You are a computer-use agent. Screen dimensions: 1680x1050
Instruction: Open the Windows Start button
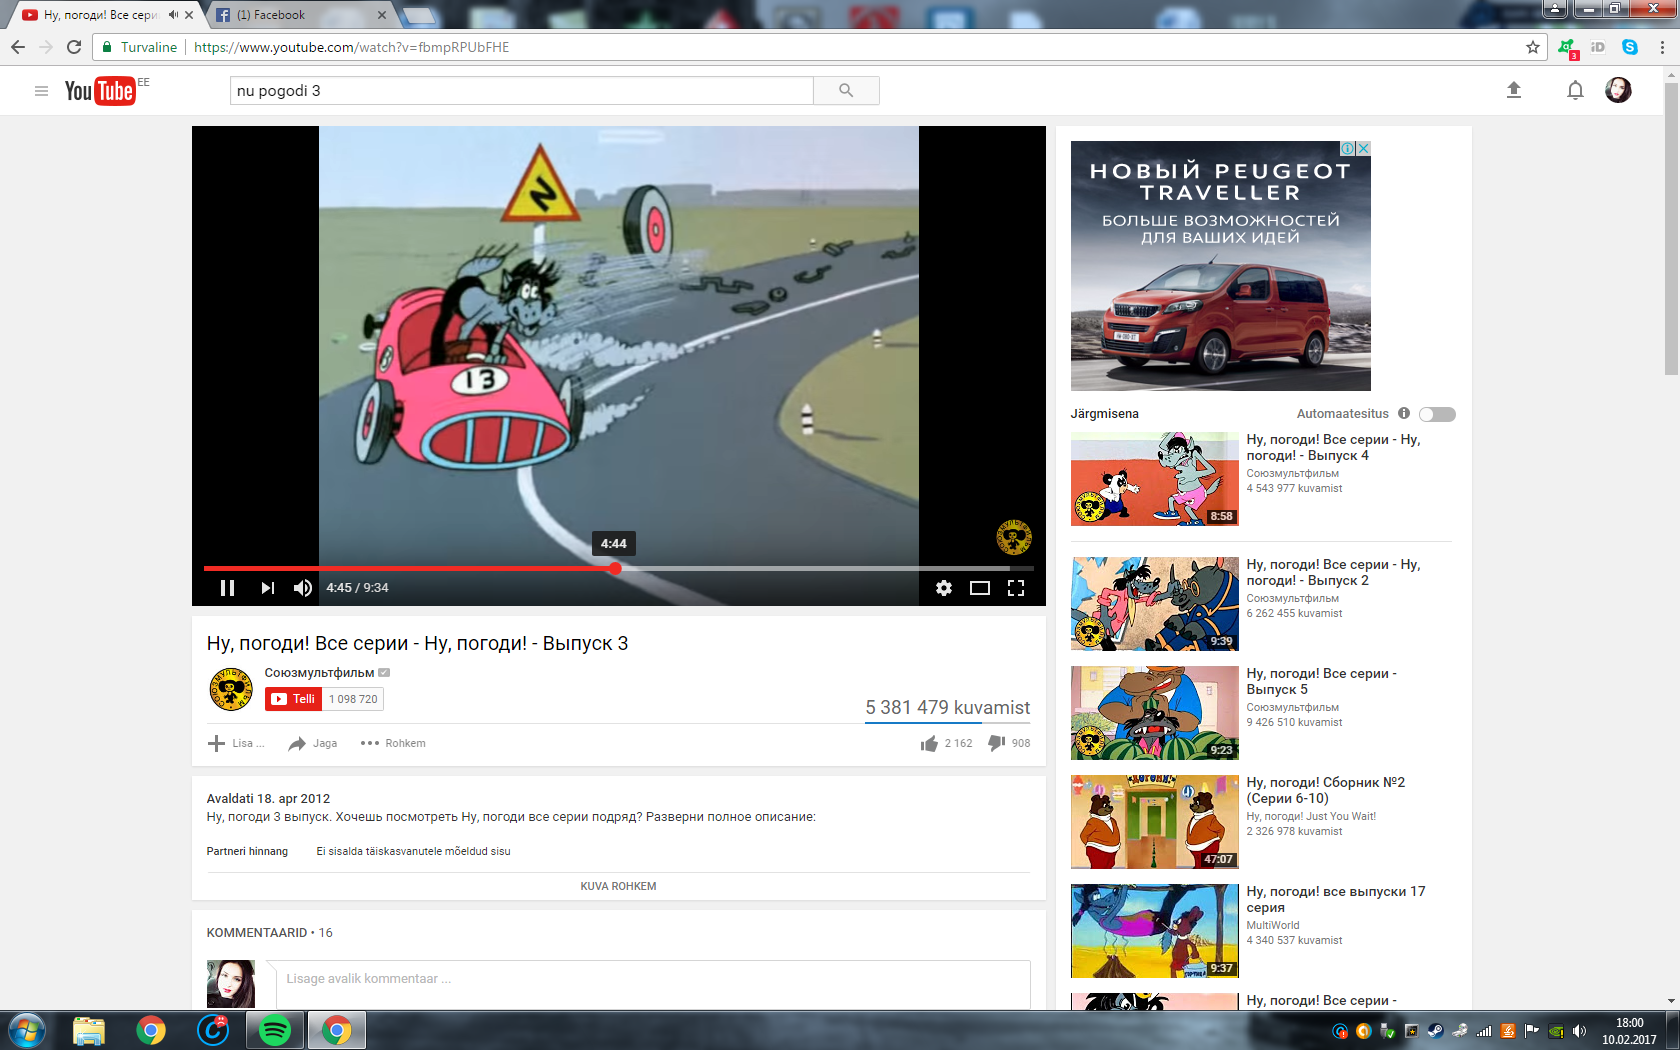tap(27, 1030)
